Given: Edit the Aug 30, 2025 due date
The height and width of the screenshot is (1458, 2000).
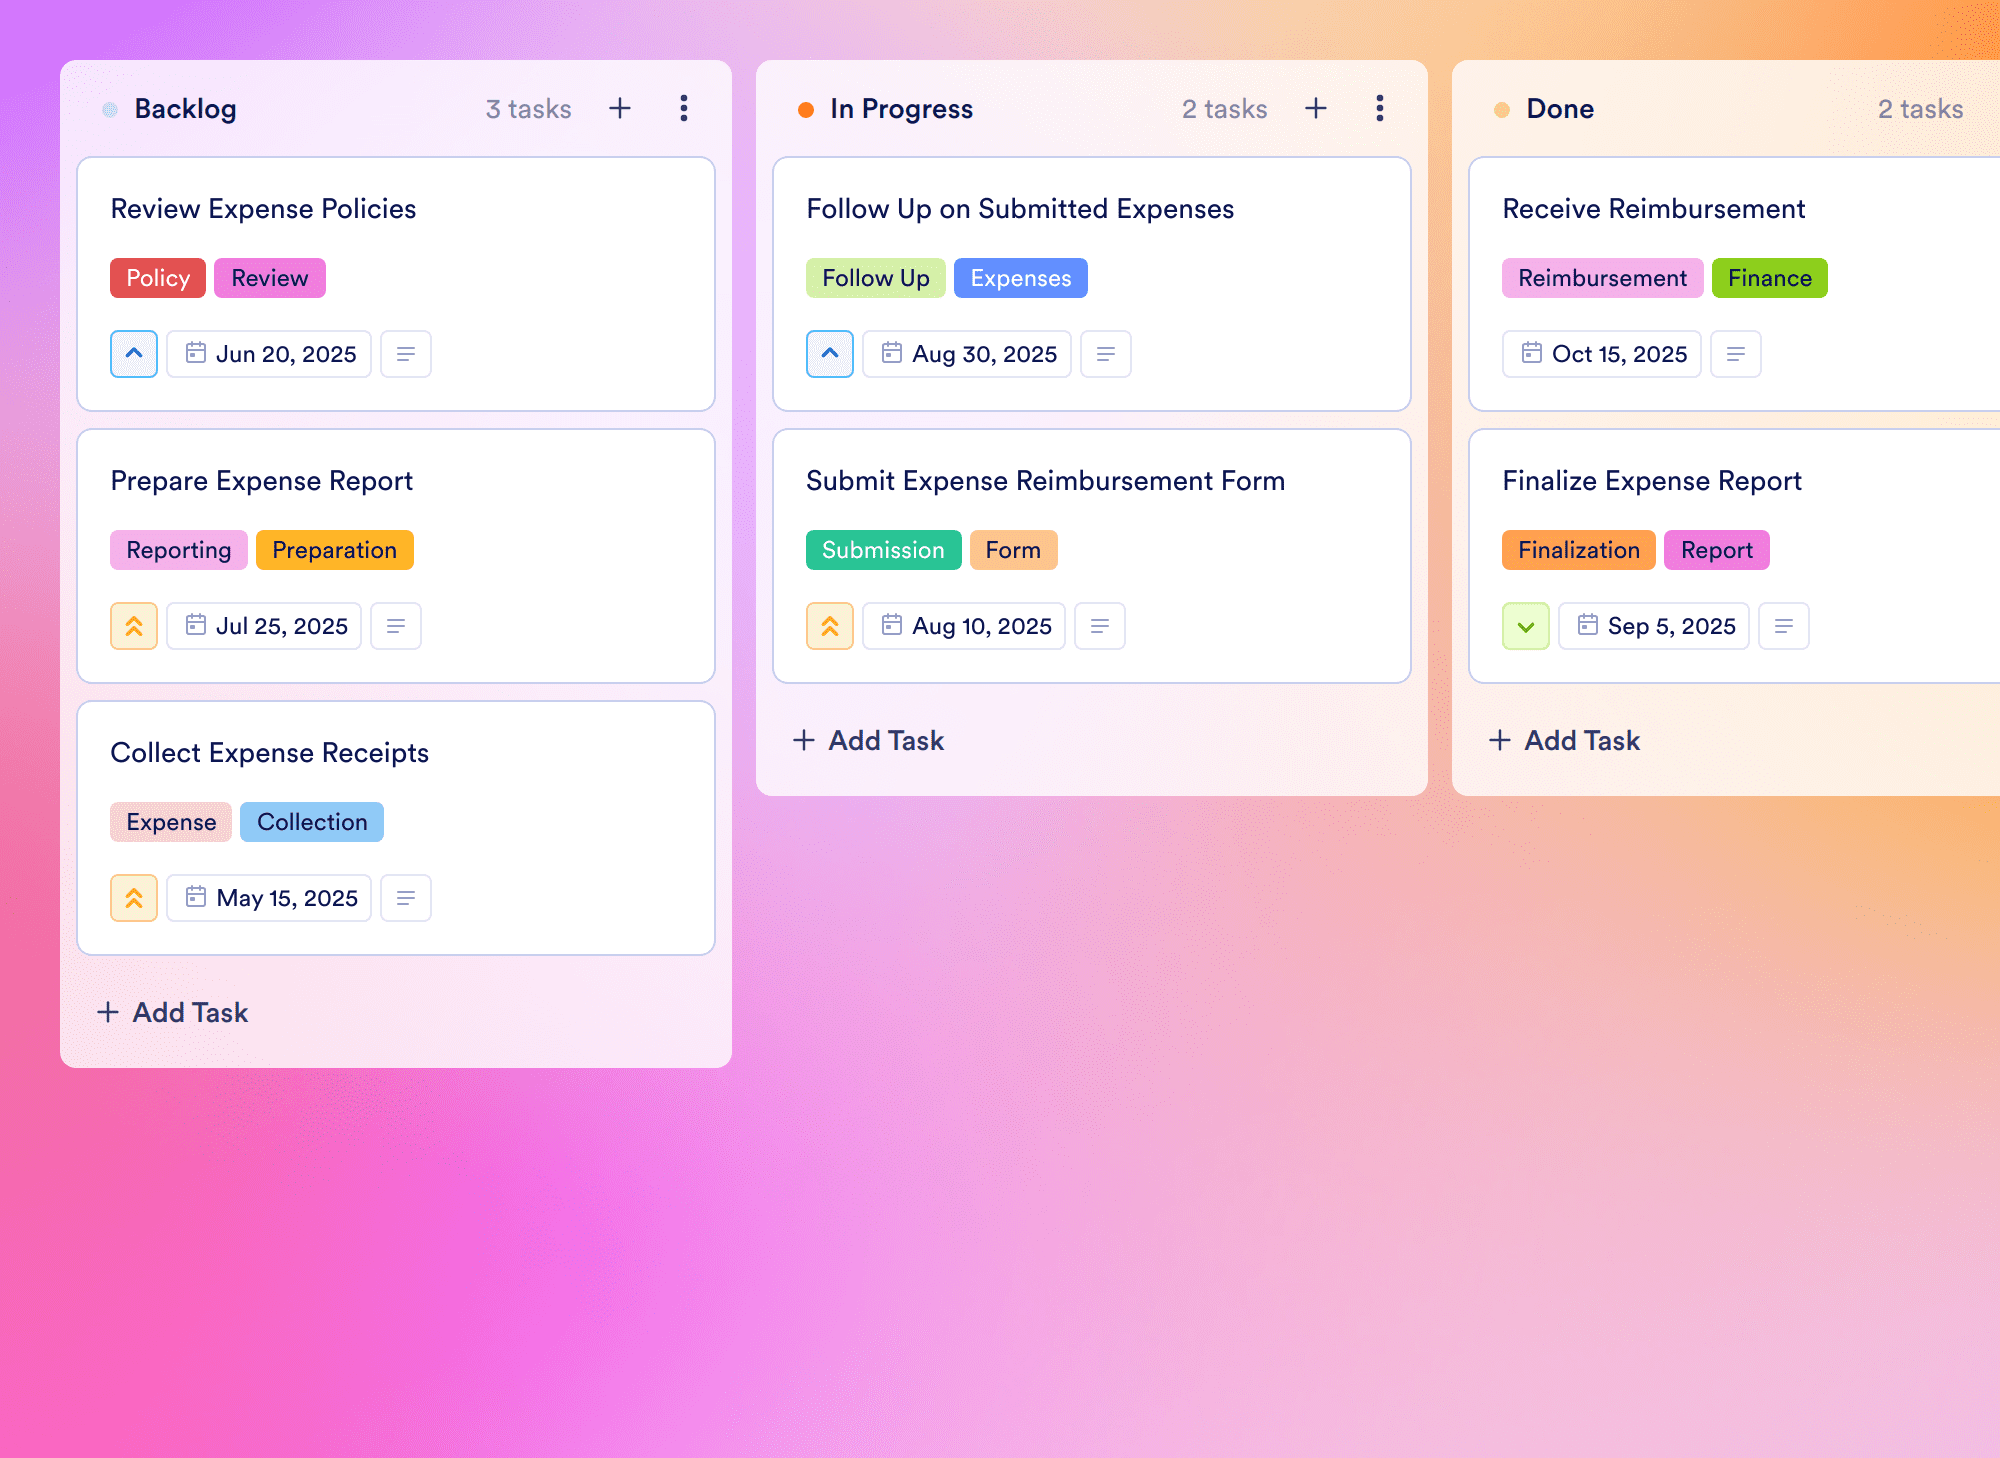Looking at the screenshot, I should coord(967,354).
